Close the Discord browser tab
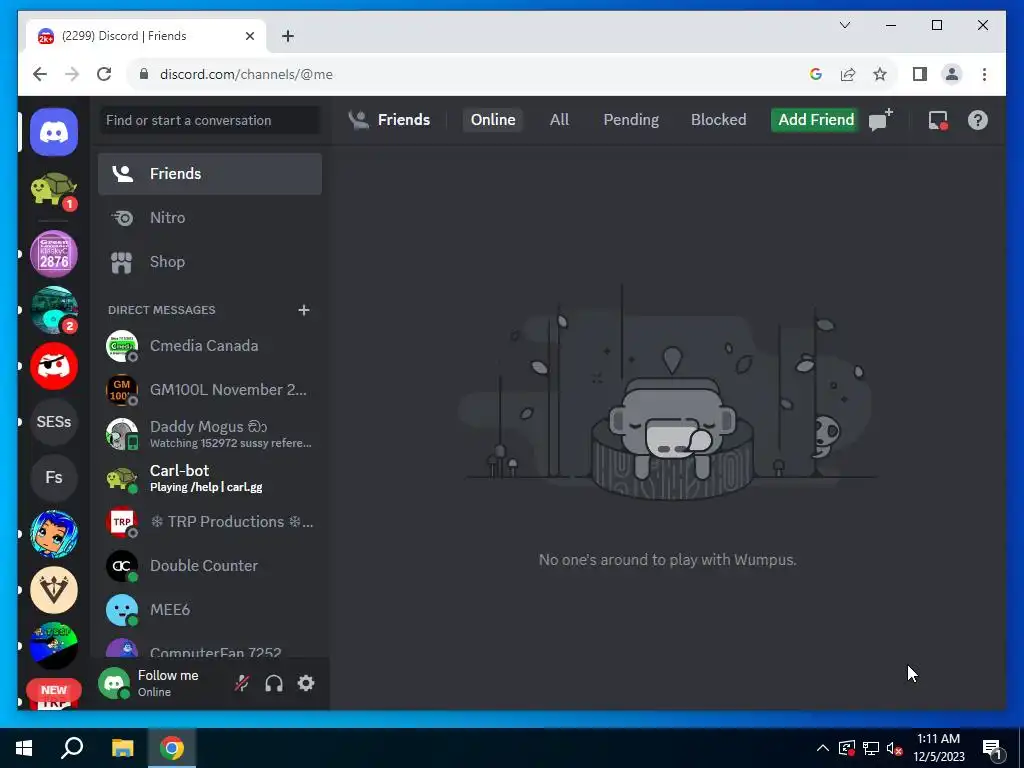This screenshot has width=1024, height=768. click(249, 36)
